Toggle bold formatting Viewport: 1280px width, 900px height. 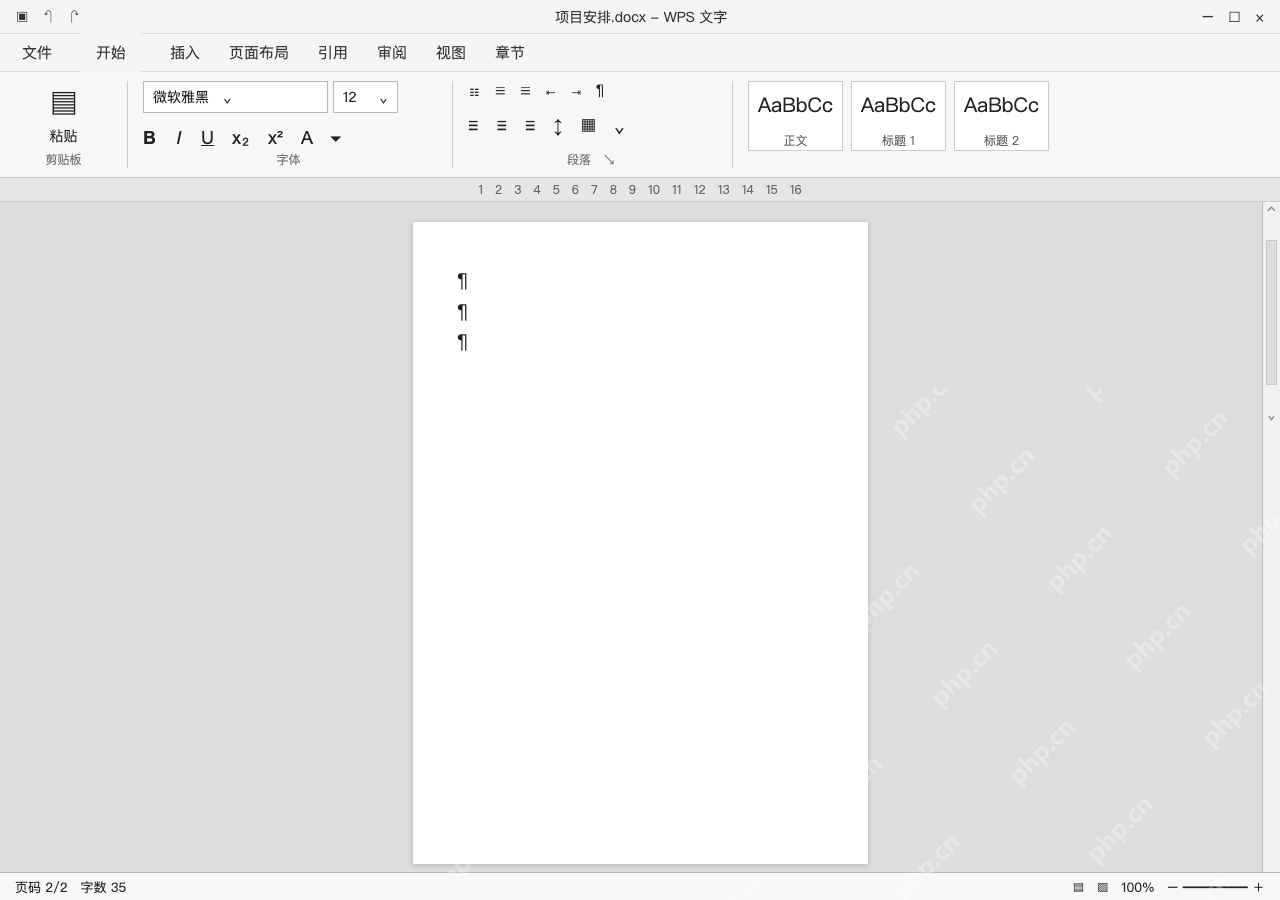149,138
